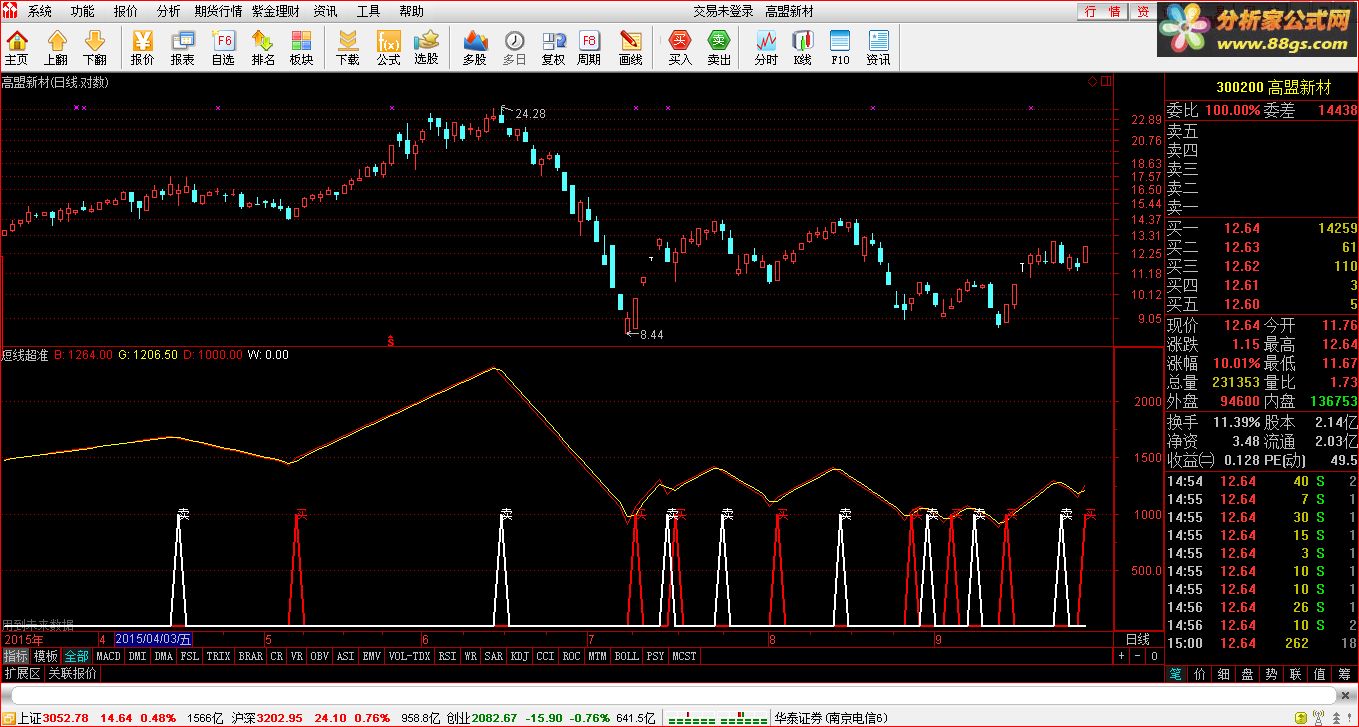The height and width of the screenshot is (727, 1359).
Task: Select the TRIX indicator tab
Action: [x=218, y=656]
